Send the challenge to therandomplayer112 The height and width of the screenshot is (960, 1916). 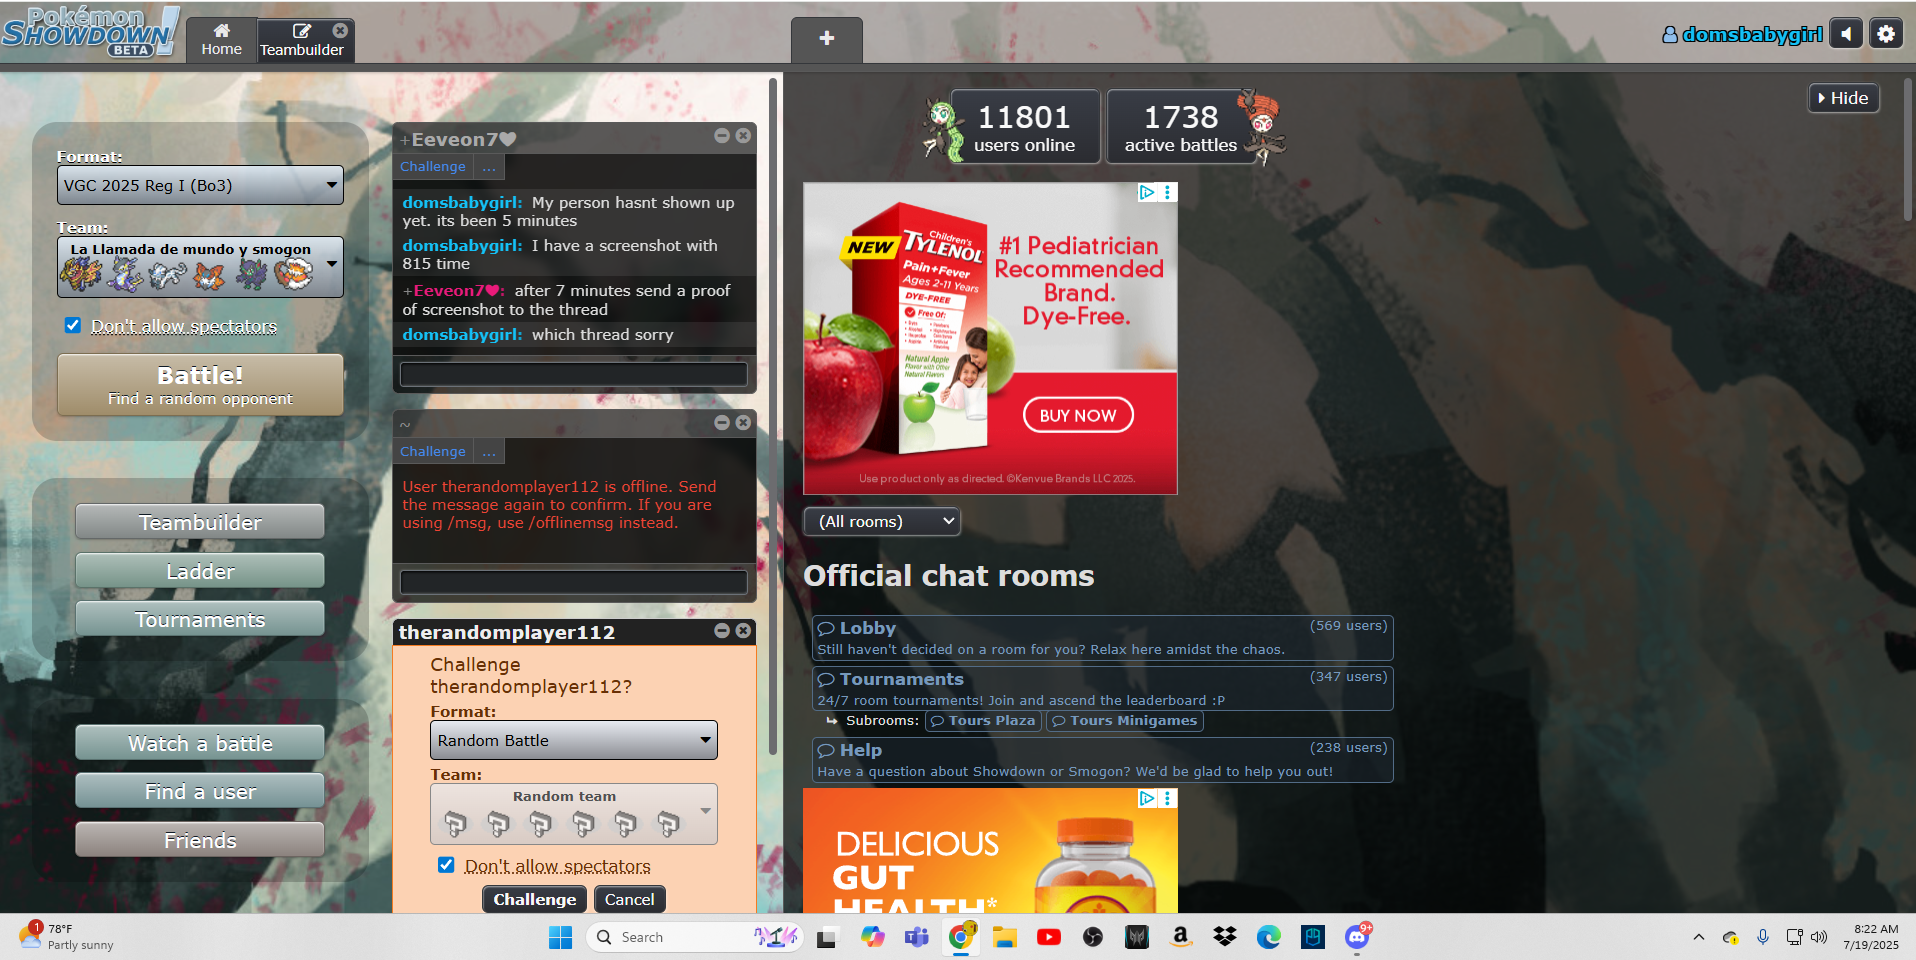(534, 899)
